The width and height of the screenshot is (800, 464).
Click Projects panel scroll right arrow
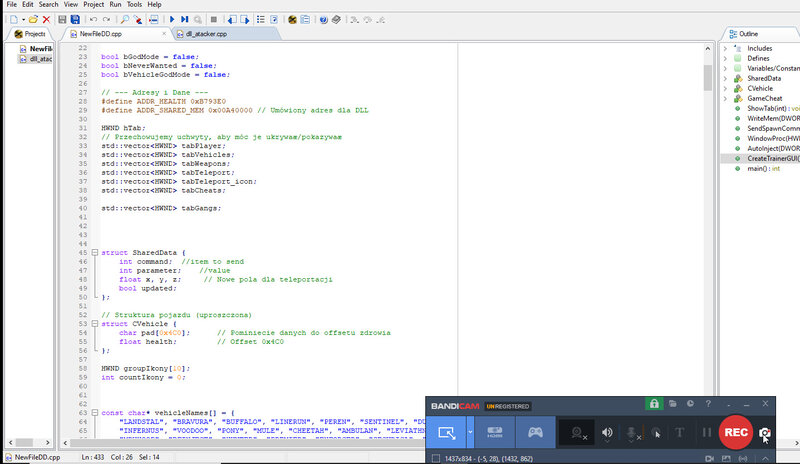click(47, 443)
